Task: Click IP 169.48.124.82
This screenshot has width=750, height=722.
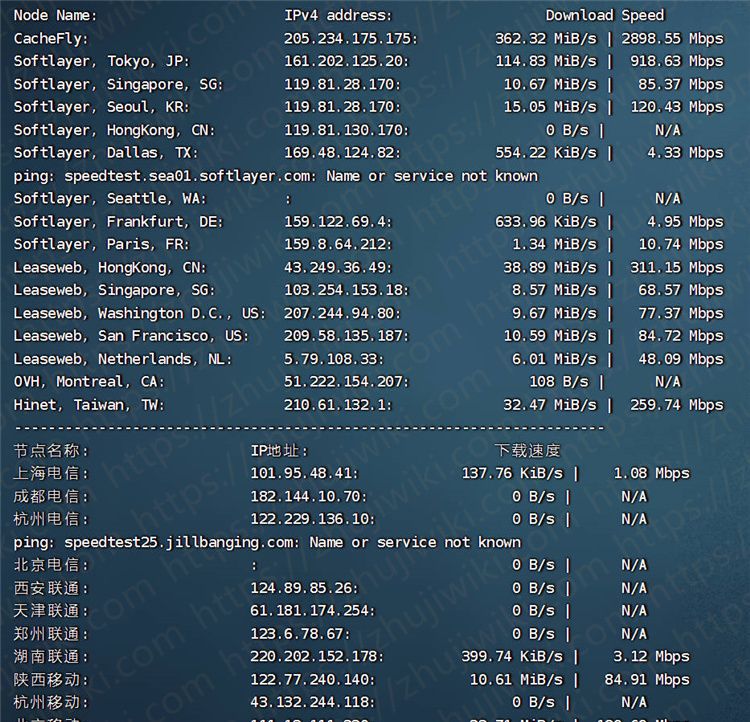Action: [342, 153]
